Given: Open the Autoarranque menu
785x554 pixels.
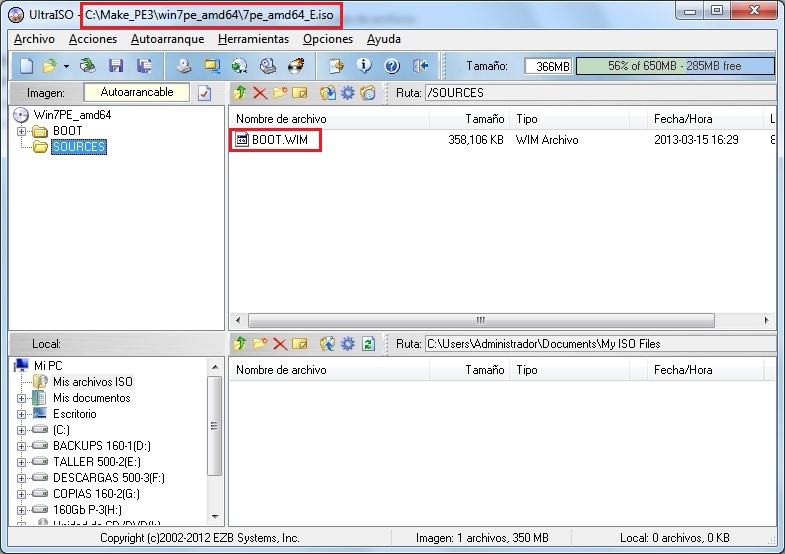Looking at the screenshot, I should tap(167, 39).
